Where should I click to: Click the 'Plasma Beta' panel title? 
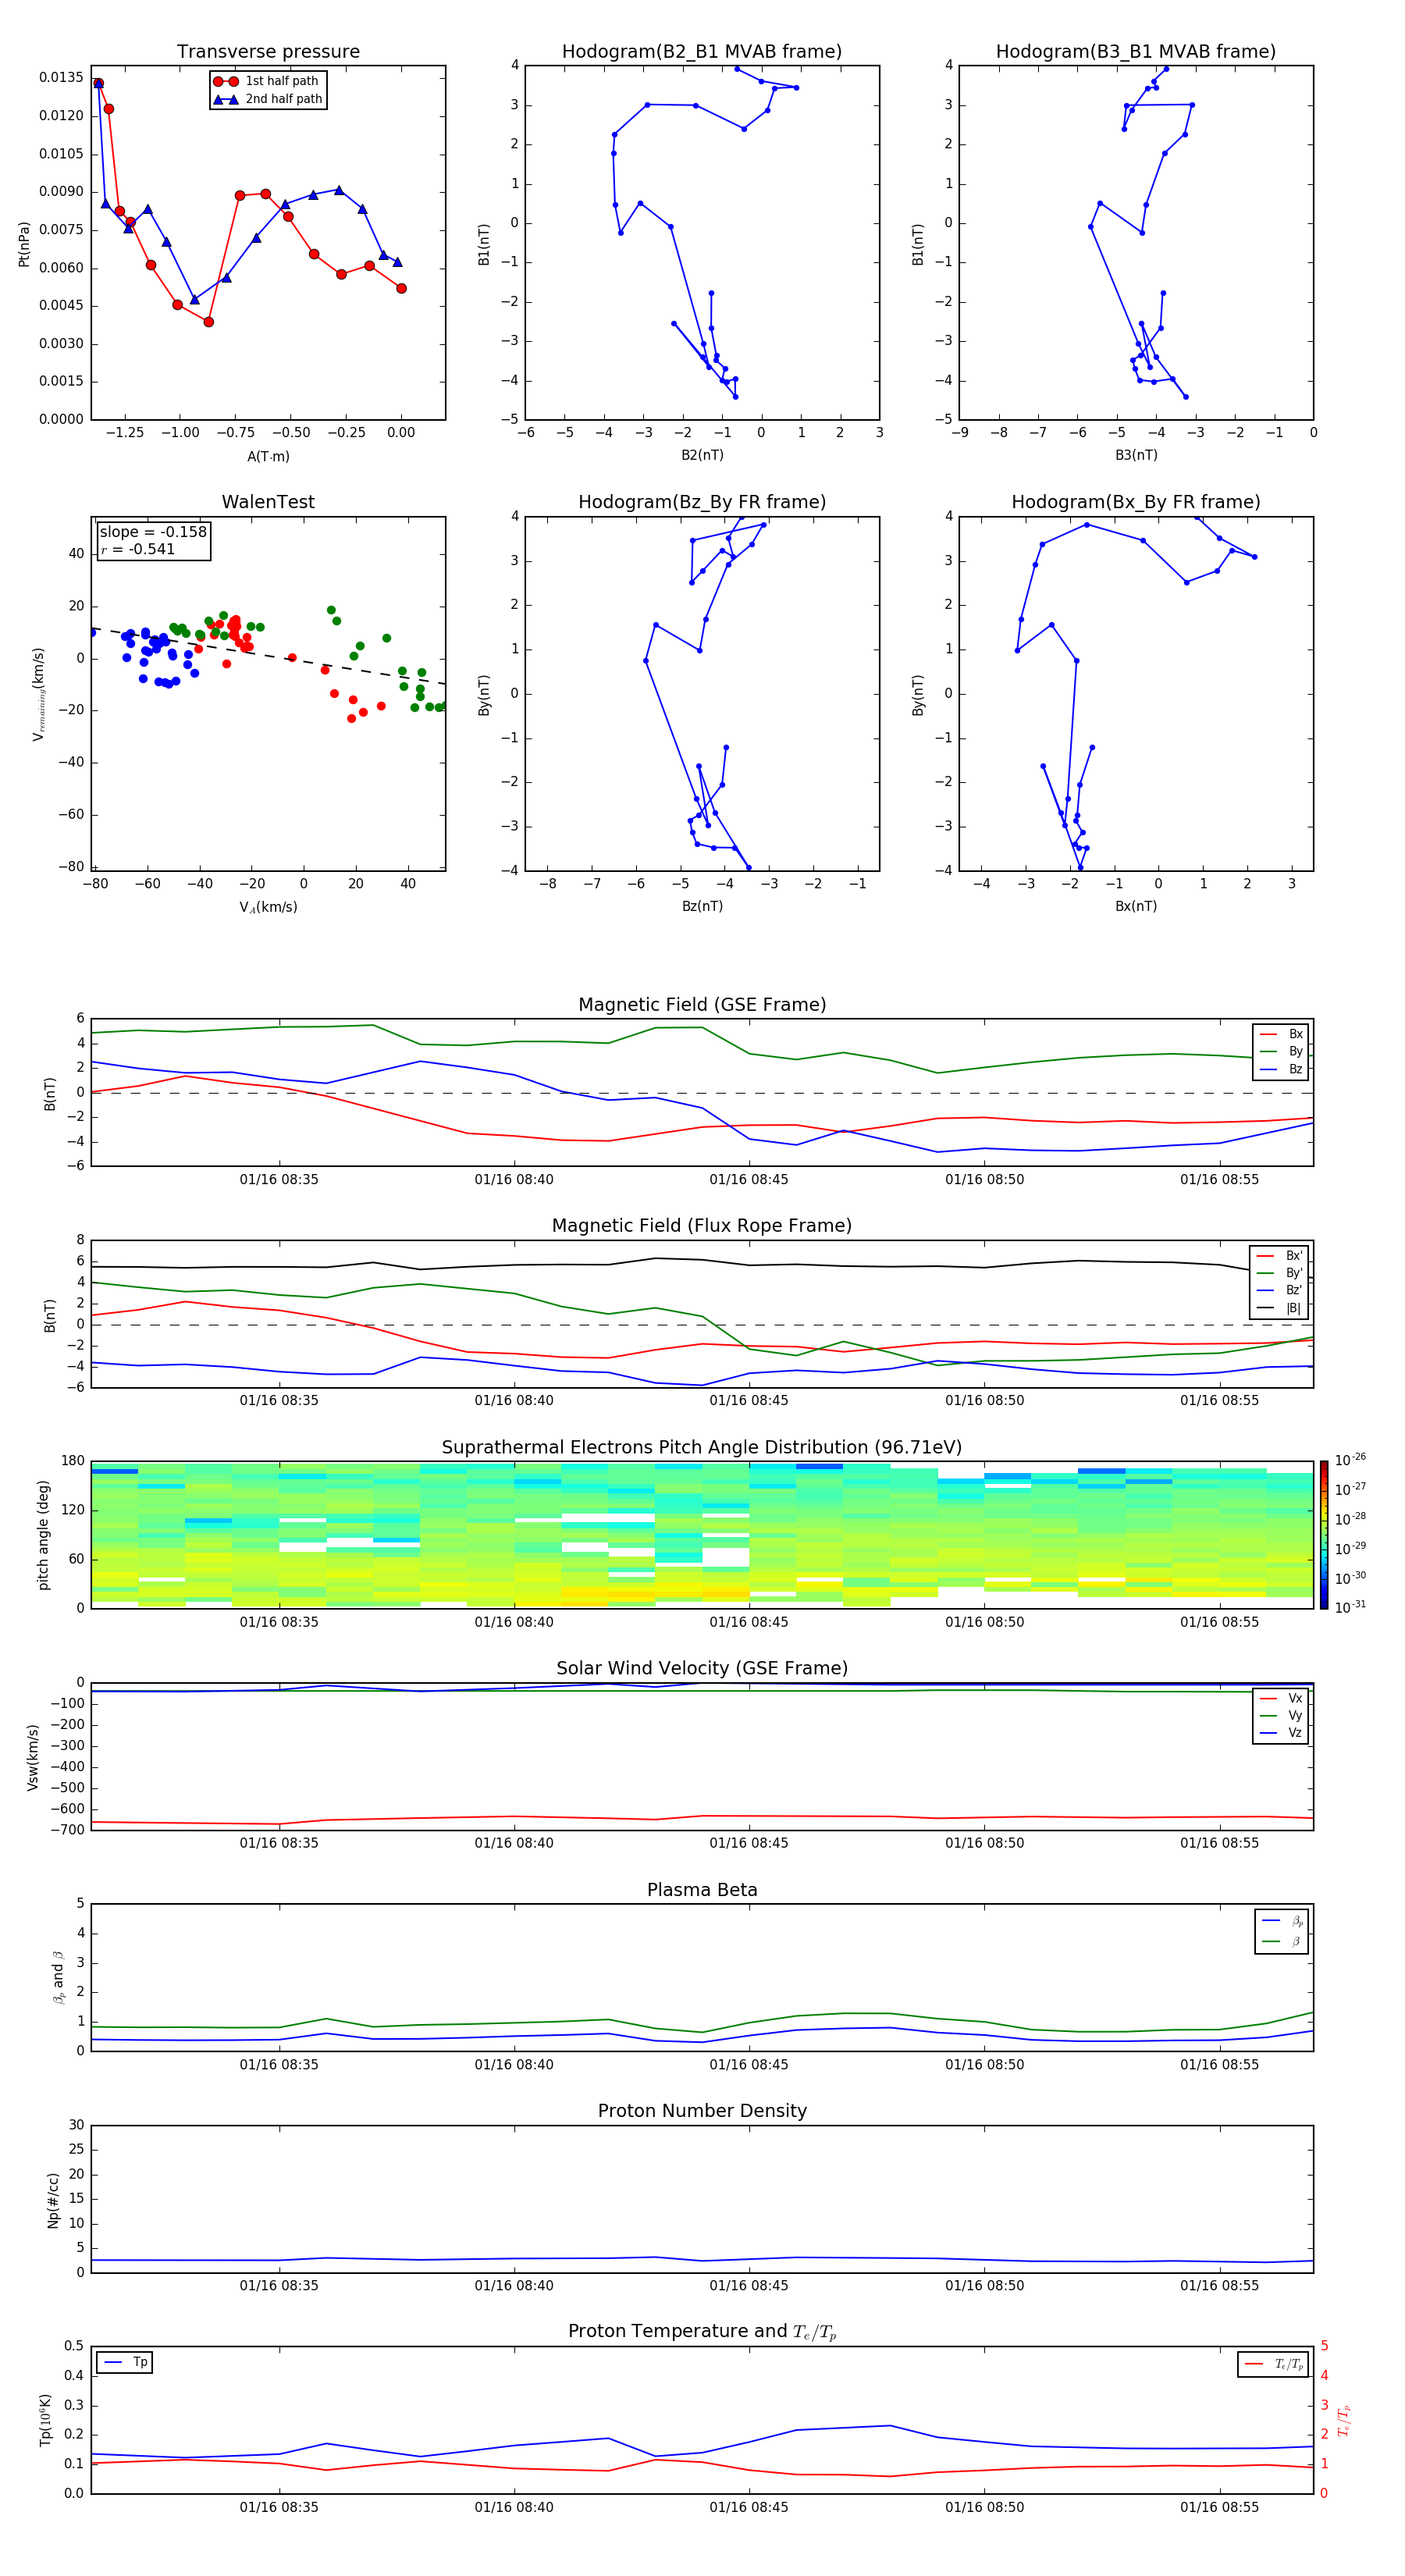tap(702, 1891)
